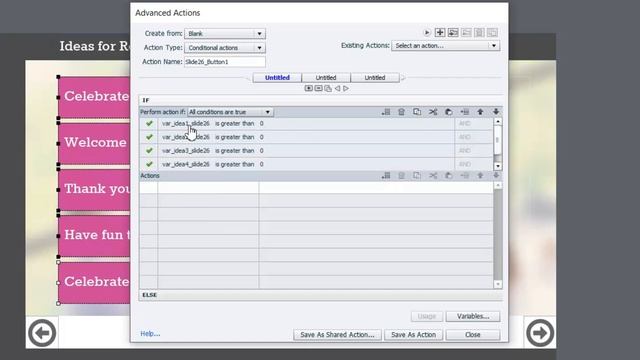
Task: Click the Remove decision icon below tabs
Action: 318,89
